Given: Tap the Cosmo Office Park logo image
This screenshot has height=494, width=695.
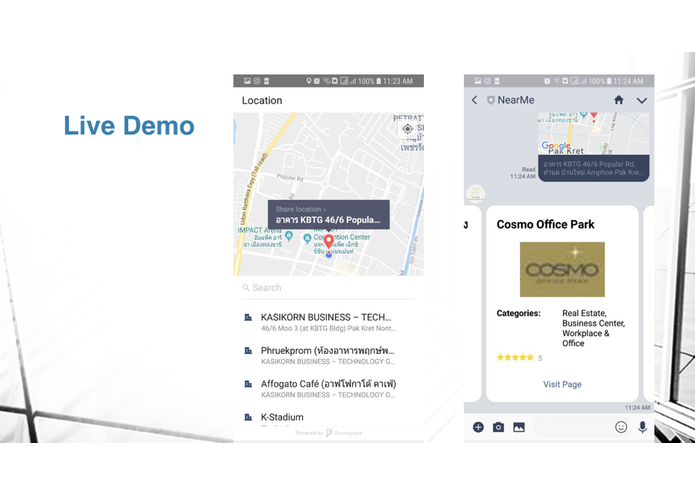Looking at the screenshot, I should [x=562, y=269].
